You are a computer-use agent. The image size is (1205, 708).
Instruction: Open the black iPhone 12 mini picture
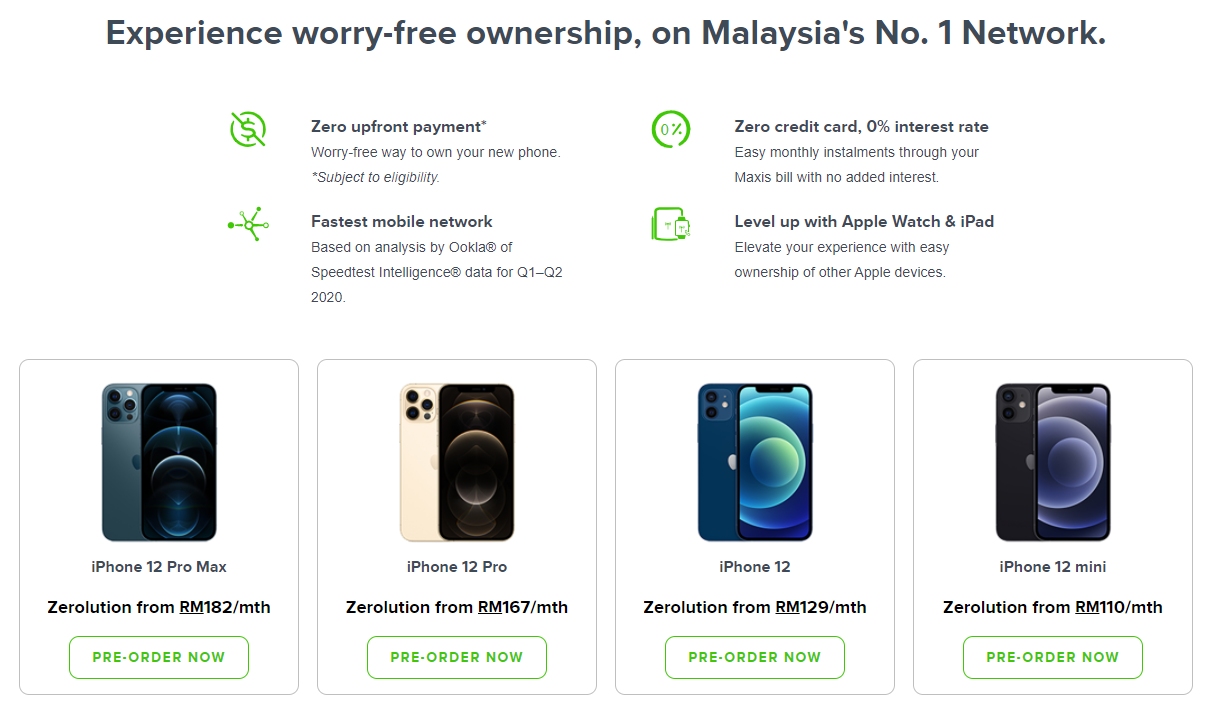1053,462
